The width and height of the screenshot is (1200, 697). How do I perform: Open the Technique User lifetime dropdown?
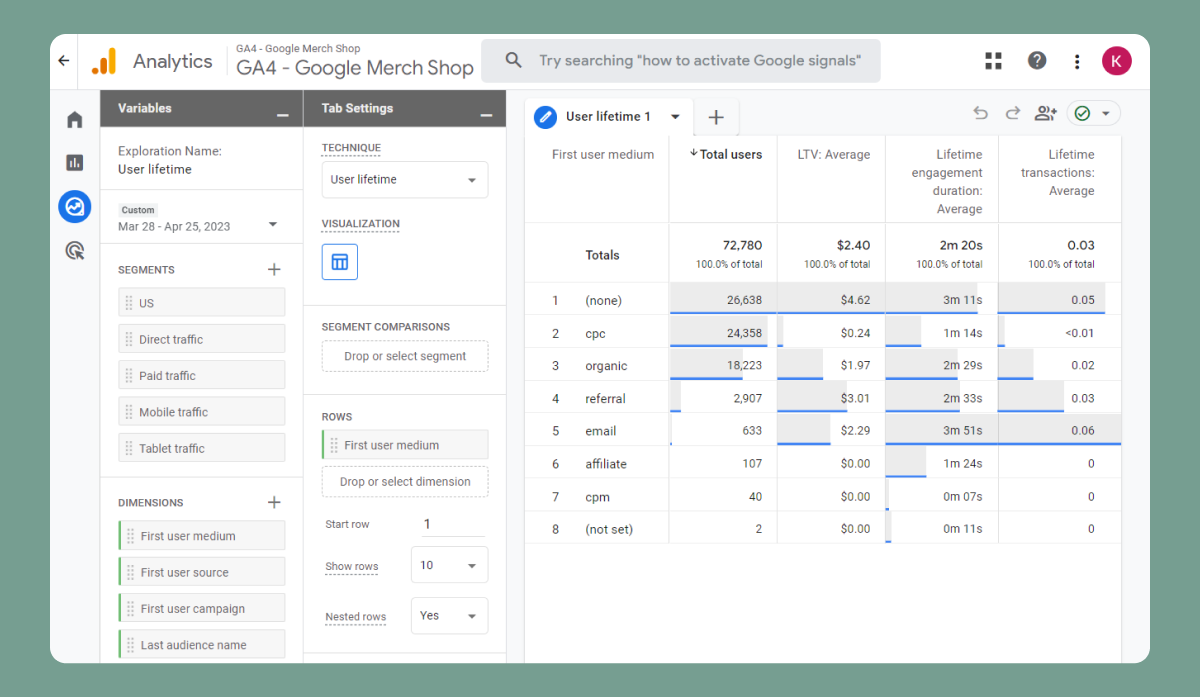click(x=405, y=180)
